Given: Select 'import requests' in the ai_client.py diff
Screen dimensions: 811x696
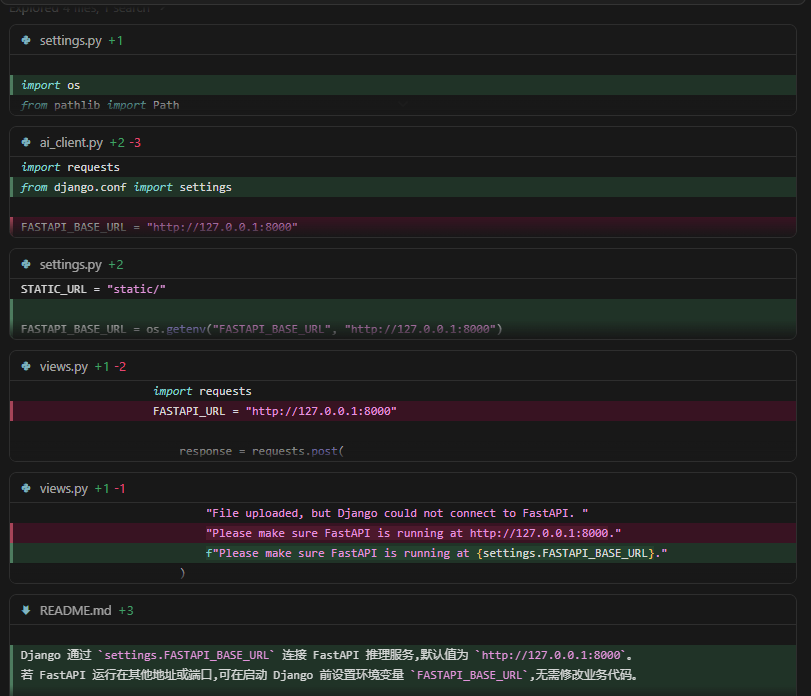Looking at the screenshot, I should (403, 167).
